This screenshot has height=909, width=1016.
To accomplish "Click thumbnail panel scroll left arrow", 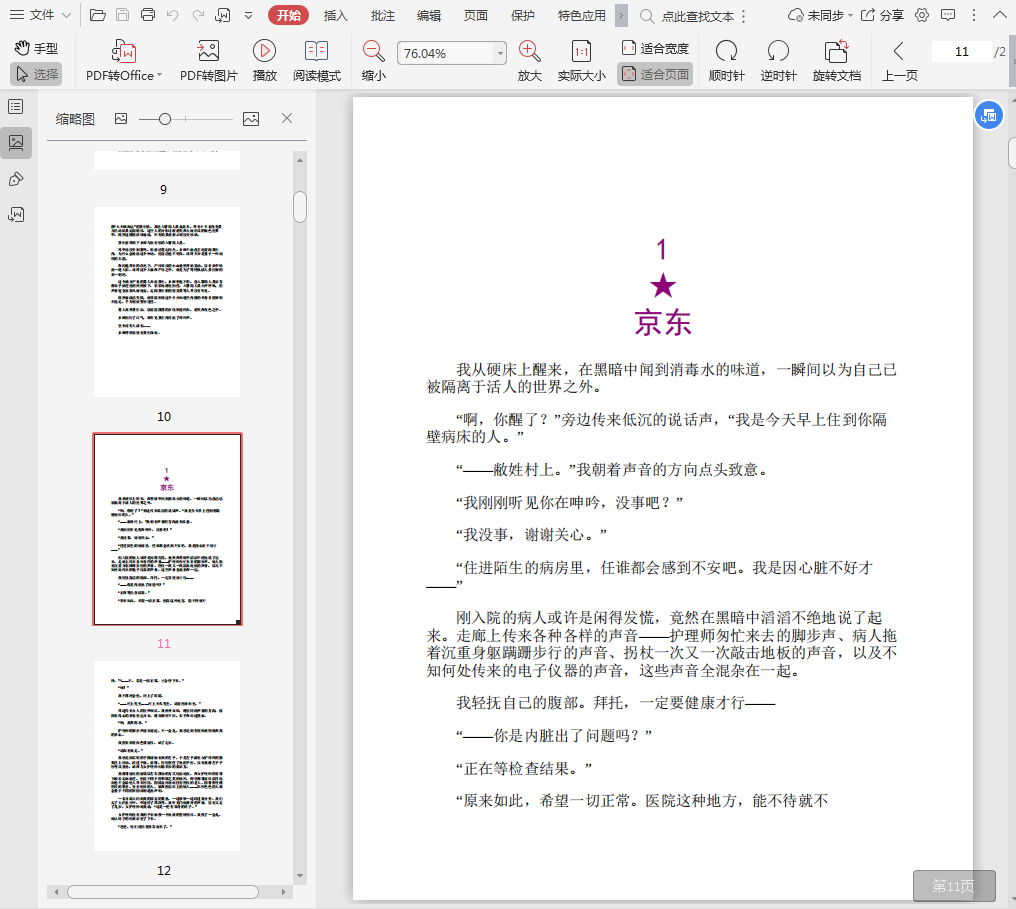I will [56, 892].
